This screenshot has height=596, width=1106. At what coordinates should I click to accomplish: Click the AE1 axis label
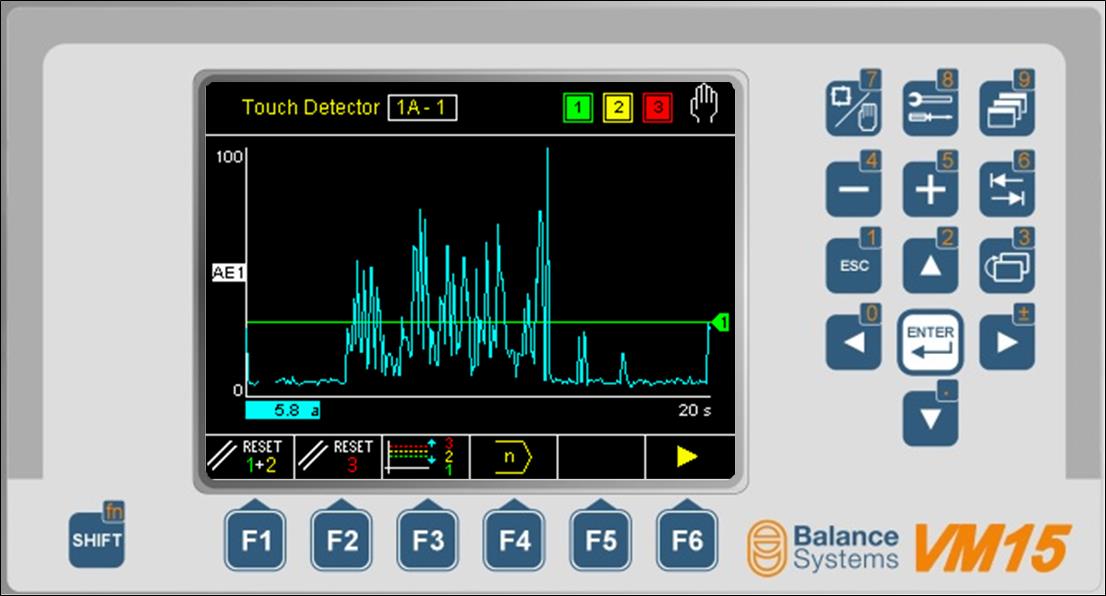[229, 272]
